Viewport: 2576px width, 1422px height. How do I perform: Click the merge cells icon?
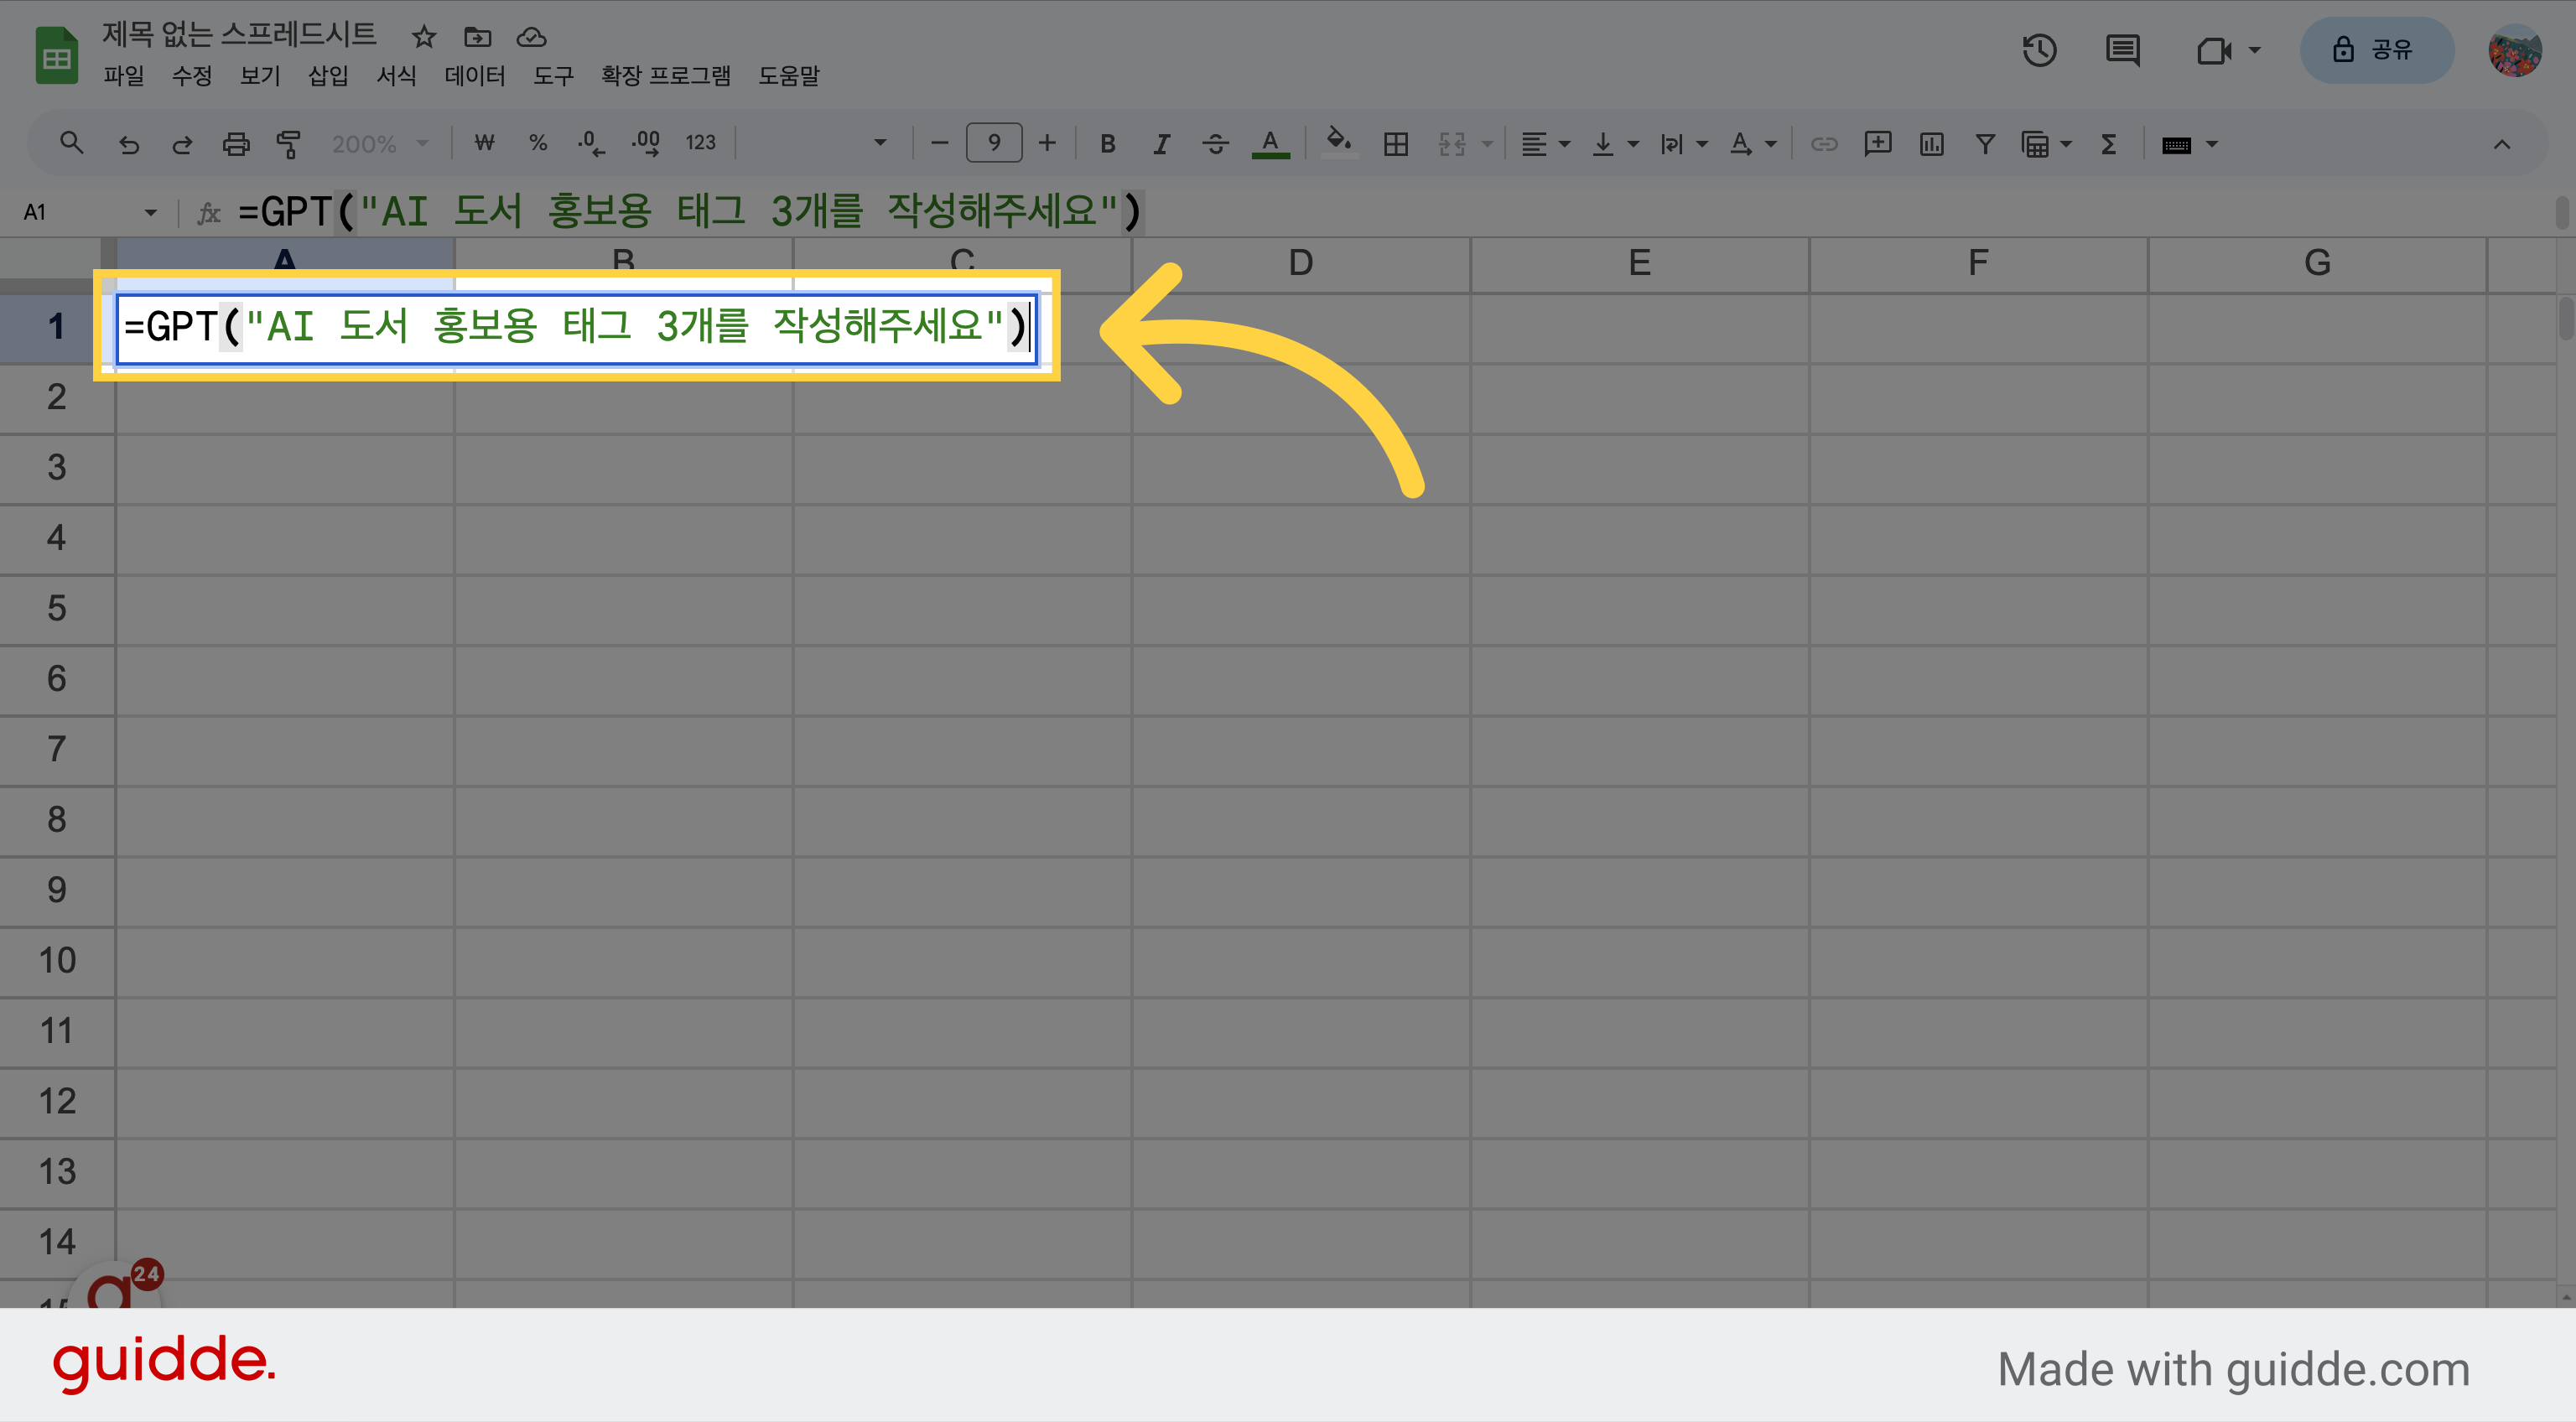tap(1452, 144)
